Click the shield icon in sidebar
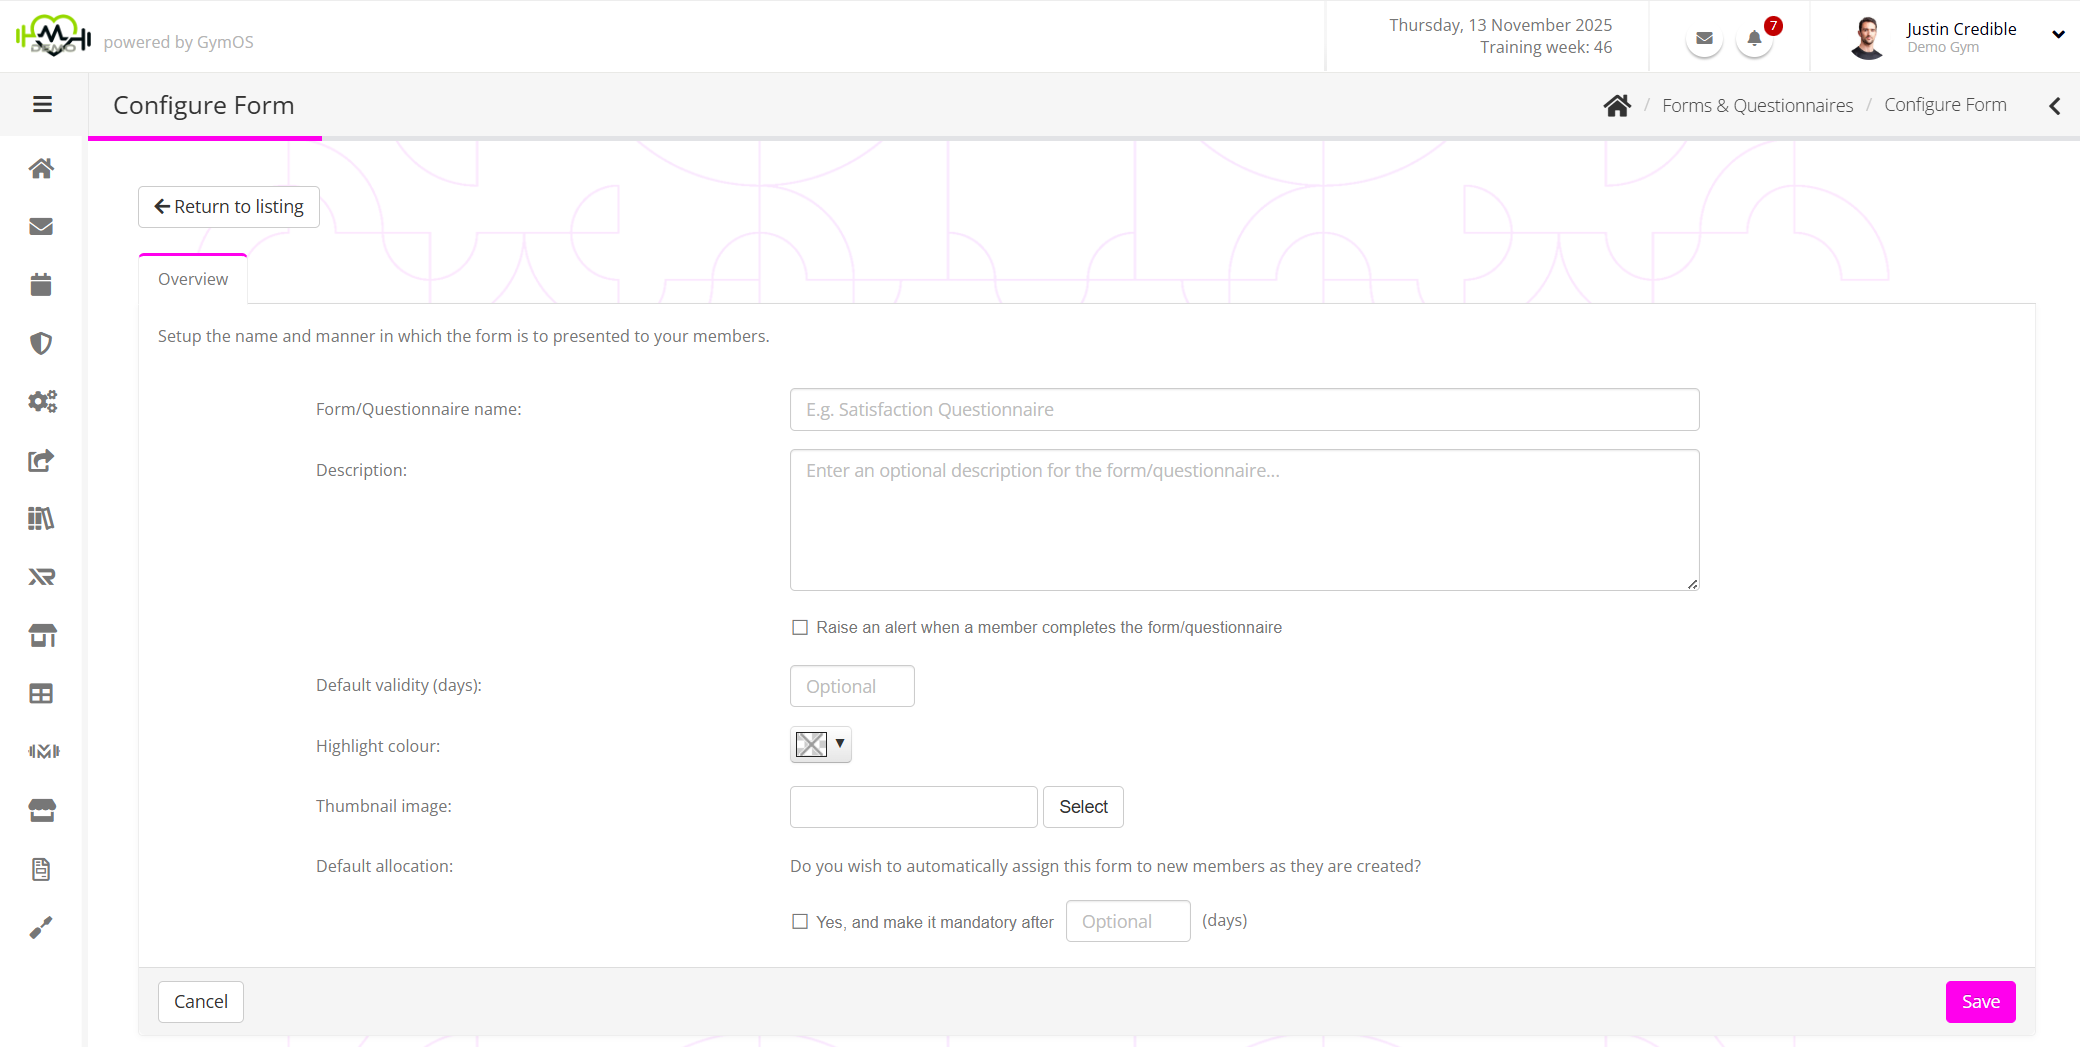 click(x=41, y=344)
